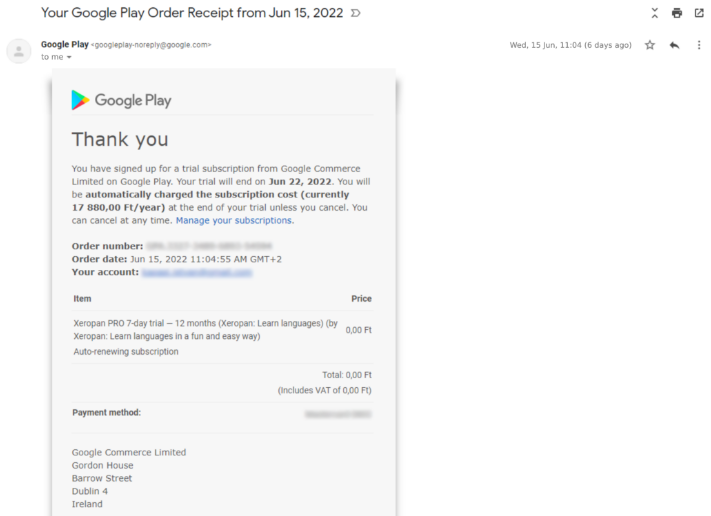711x516 pixels.
Task: Star this Google Play email
Action: point(650,45)
